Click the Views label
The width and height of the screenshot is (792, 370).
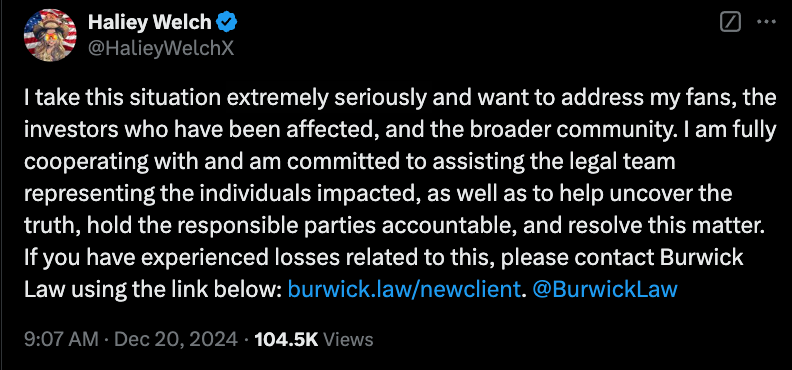[348, 339]
